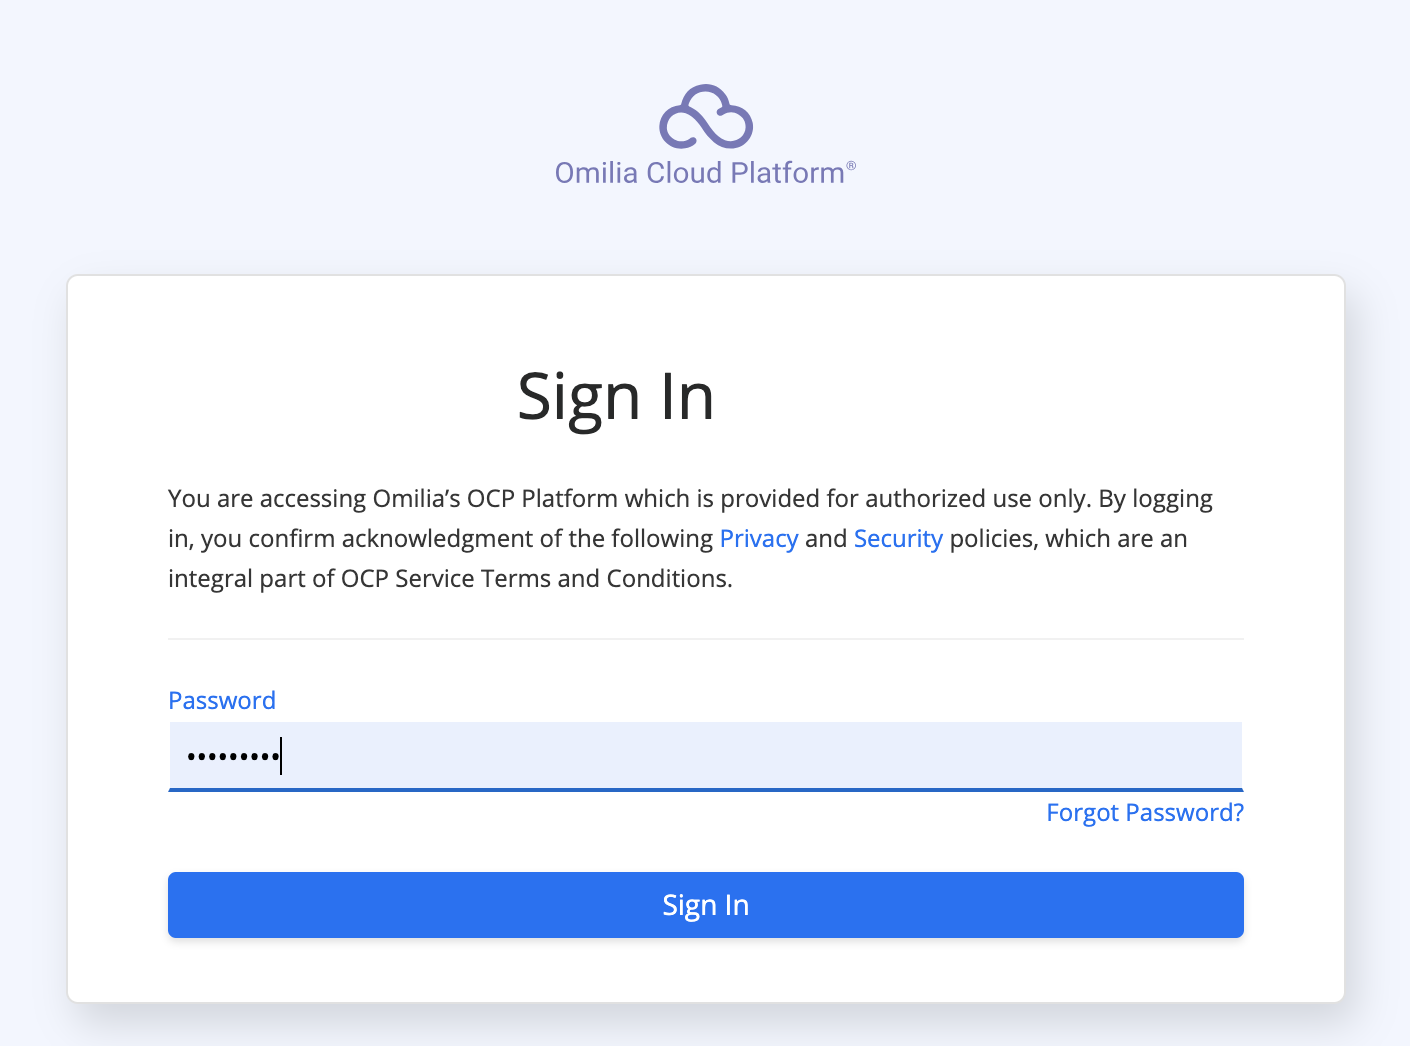Click the large Sign In heading
Image resolution: width=1410 pixels, height=1046 pixels.
616,397
